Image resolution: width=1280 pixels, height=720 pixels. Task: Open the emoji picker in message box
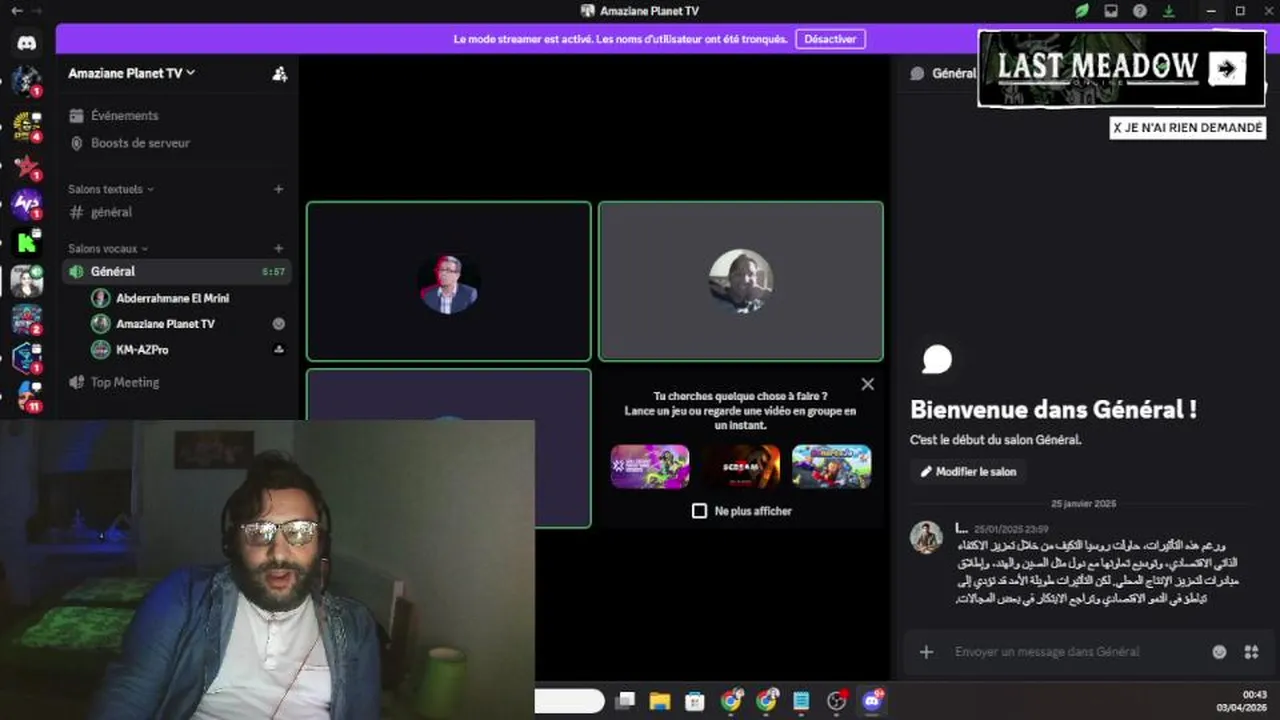[1219, 652]
